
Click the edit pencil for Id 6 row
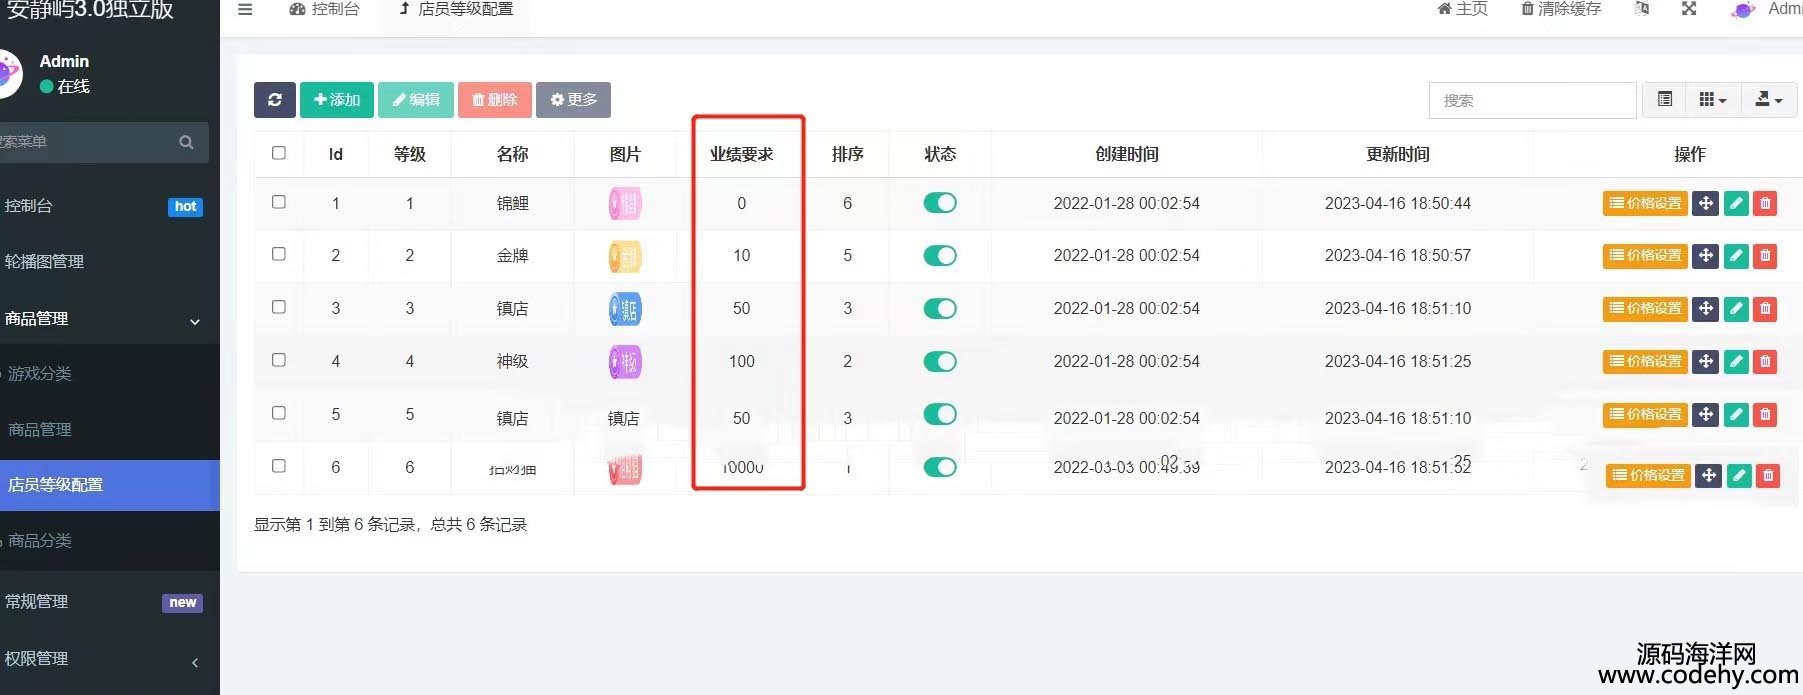1739,475
